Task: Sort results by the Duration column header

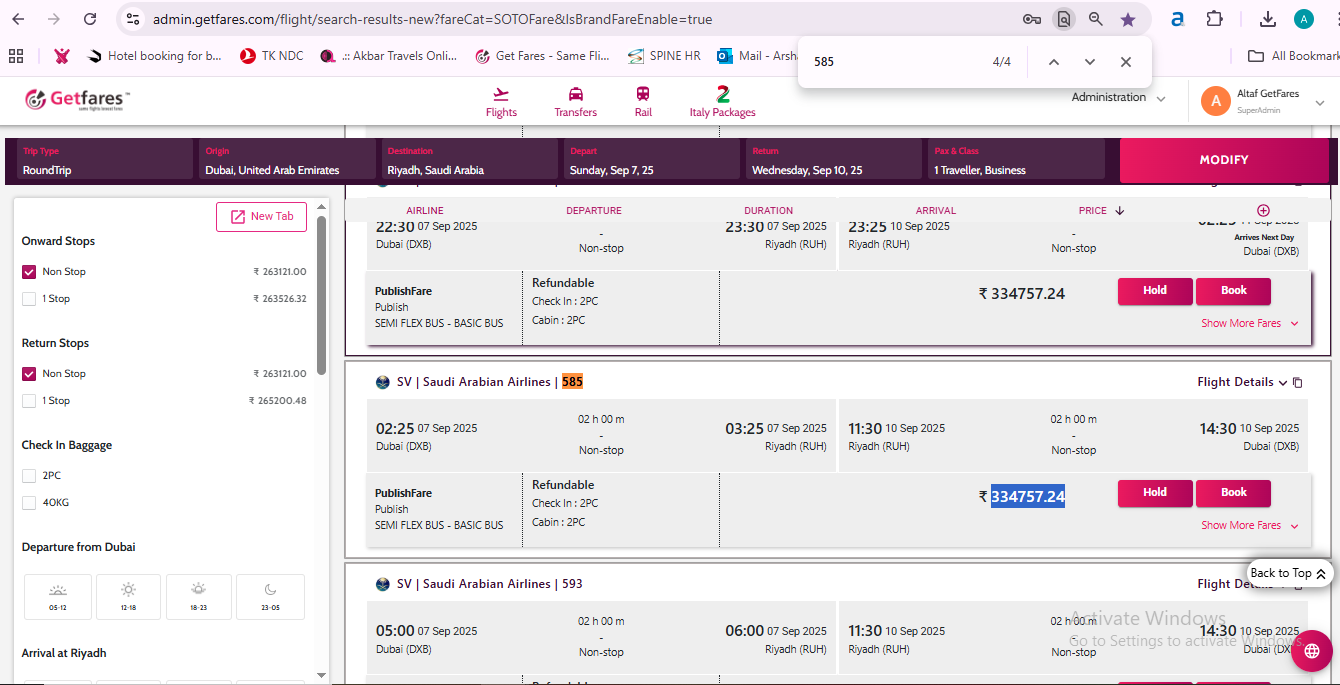Action: (768, 211)
